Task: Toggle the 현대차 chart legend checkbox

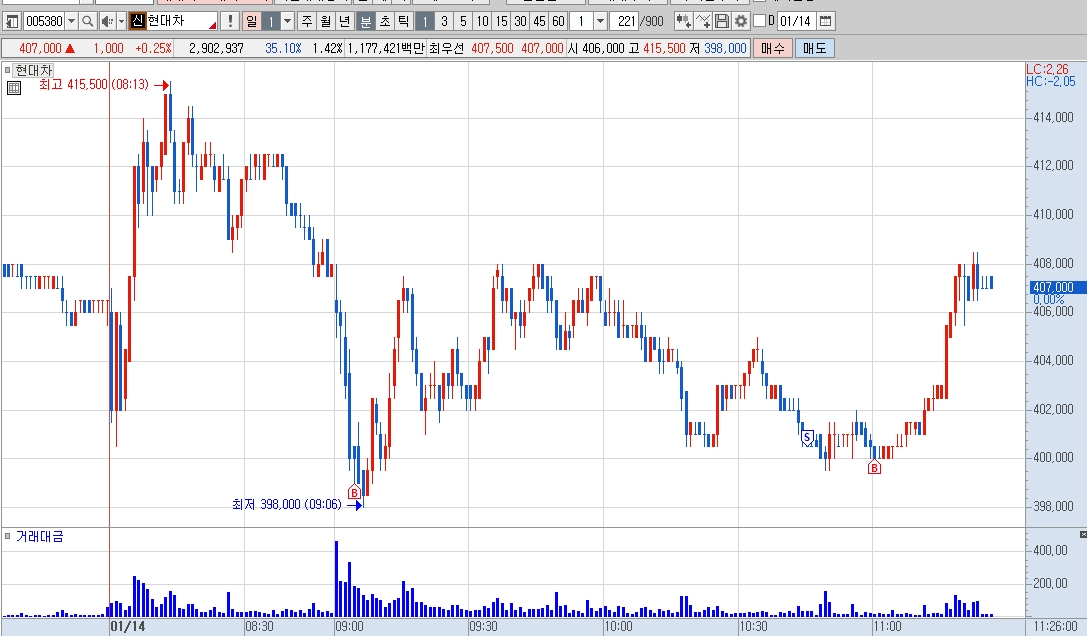Action: pos(8,70)
